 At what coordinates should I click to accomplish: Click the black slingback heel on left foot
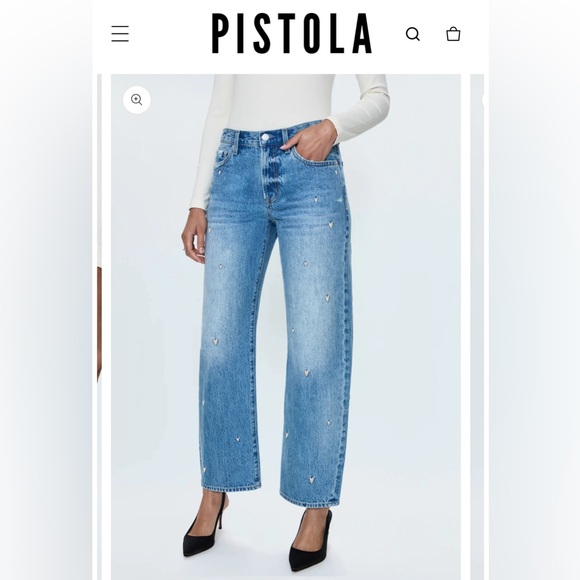click(x=205, y=527)
